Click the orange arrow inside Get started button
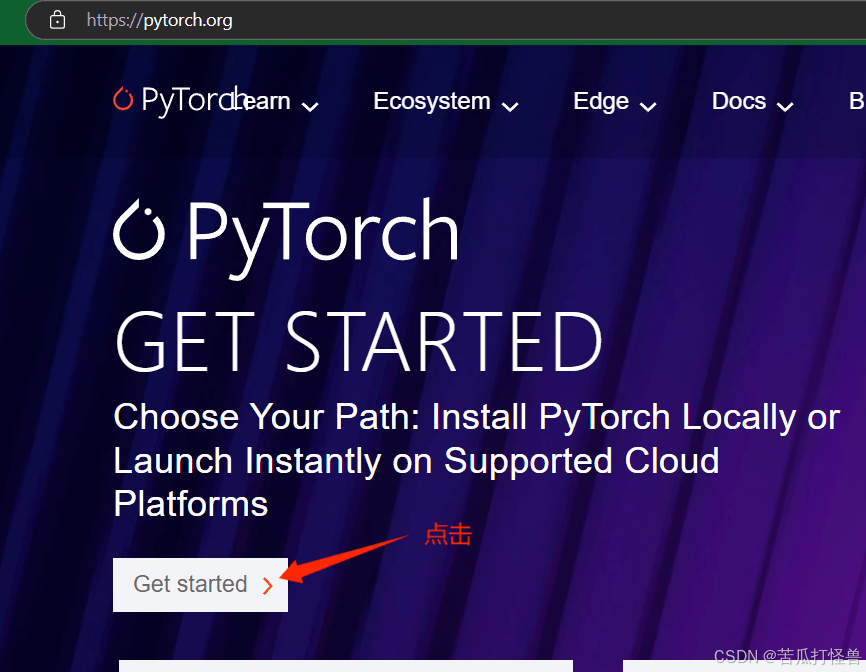Viewport: 866px width, 672px height. pos(268,586)
